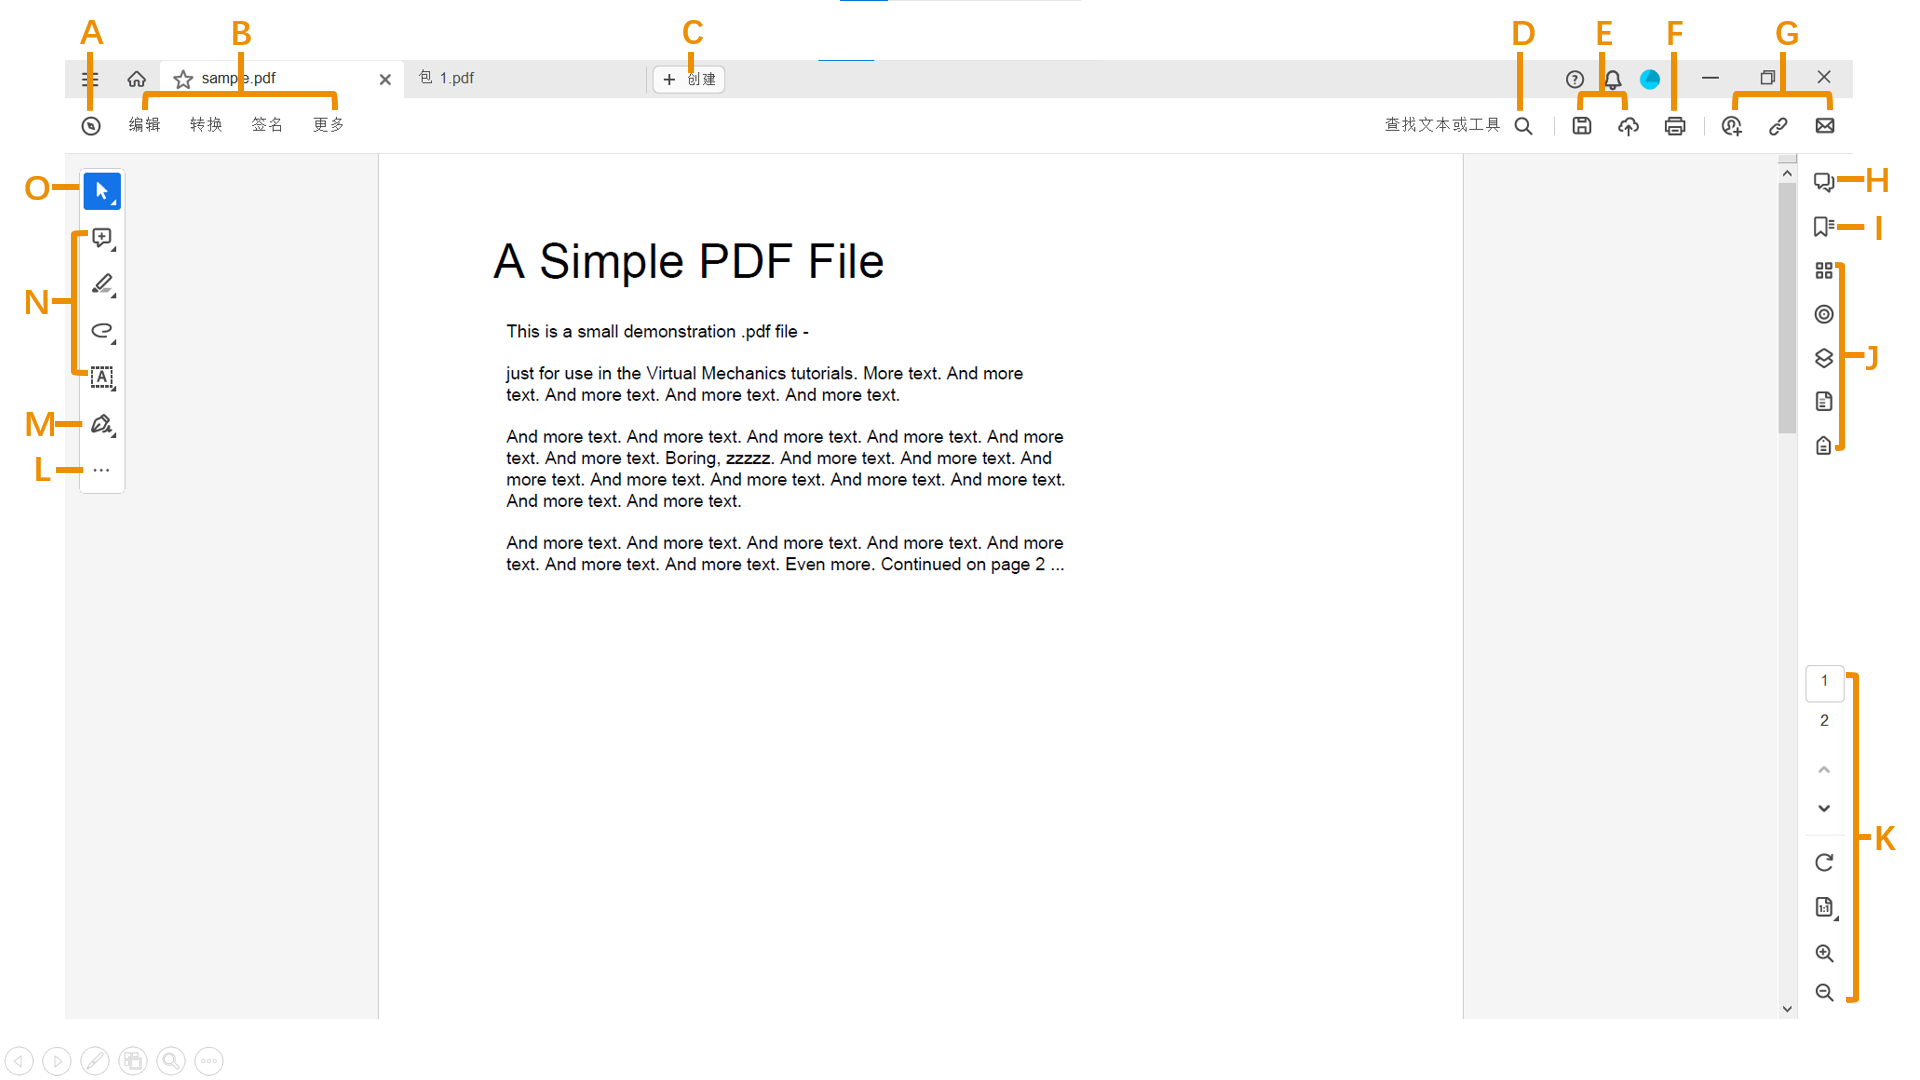Toggle the notifications bell
The height and width of the screenshot is (1080, 1920).
tap(1612, 78)
